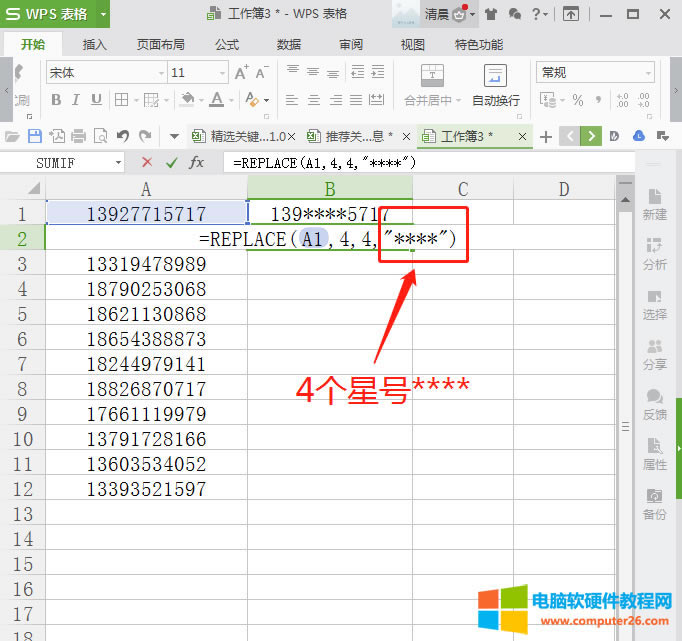Click the font color A swatch

pos(217,100)
